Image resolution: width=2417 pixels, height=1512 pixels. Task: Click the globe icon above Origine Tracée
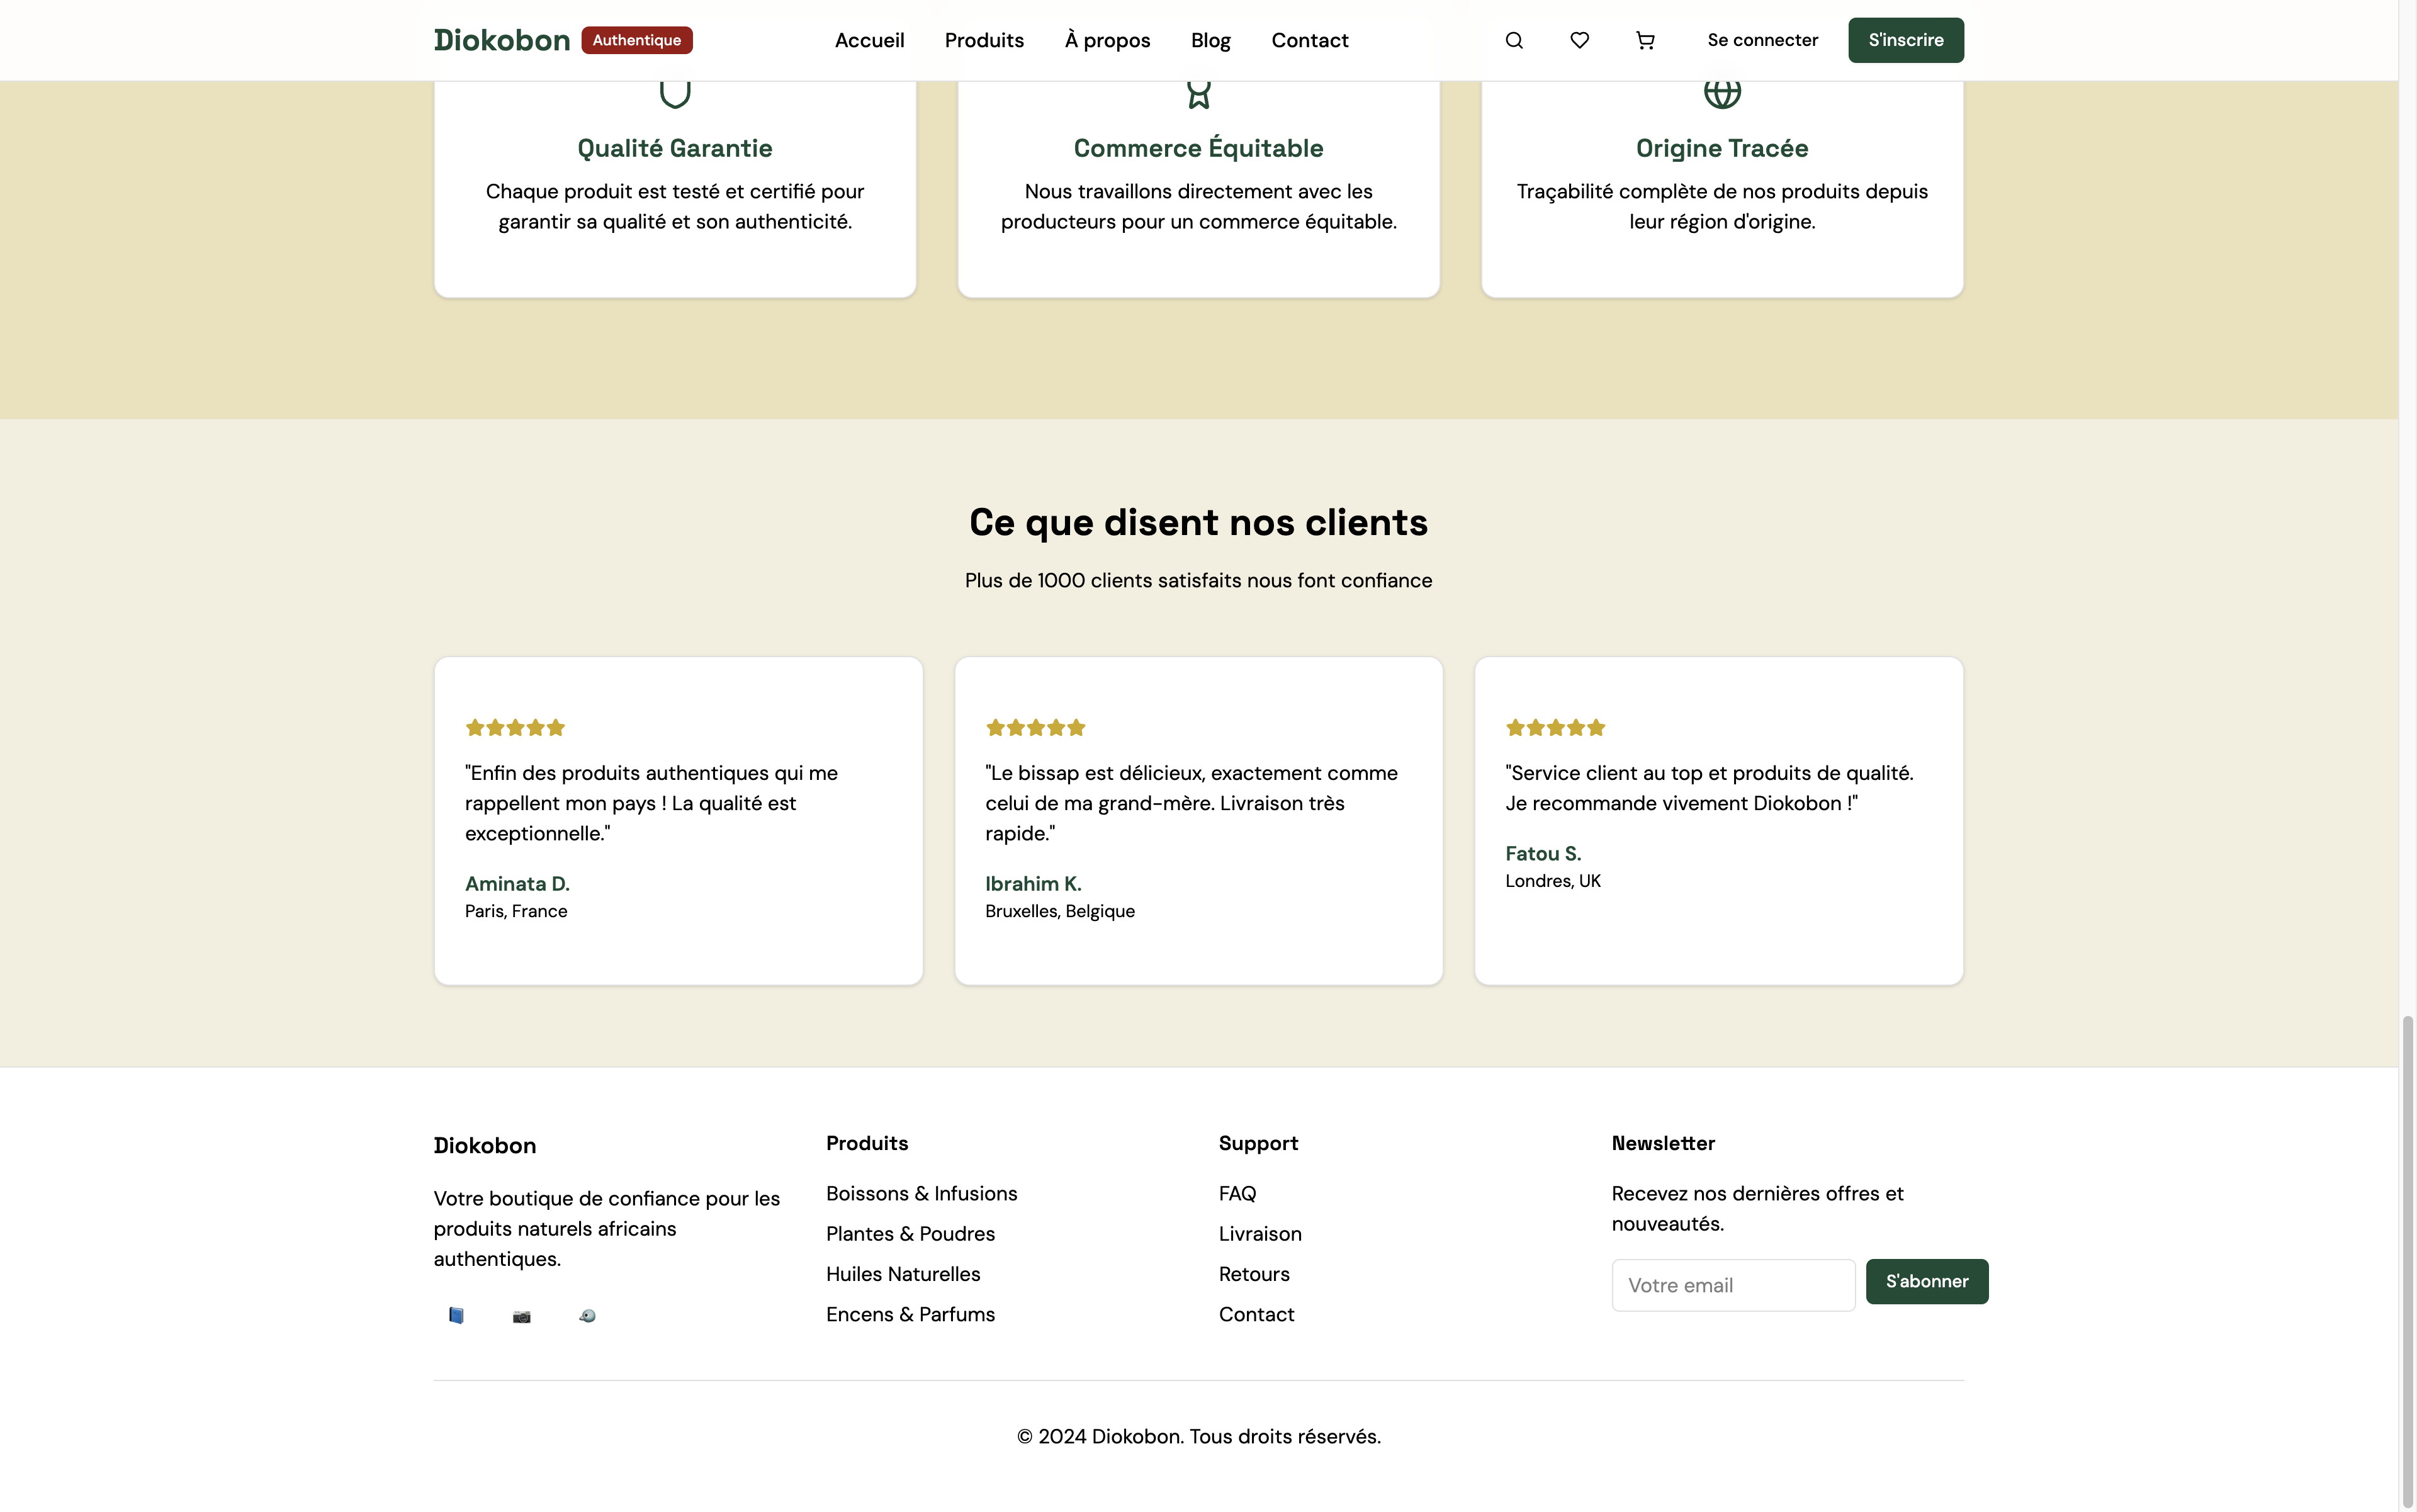(x=1722, y=92)
